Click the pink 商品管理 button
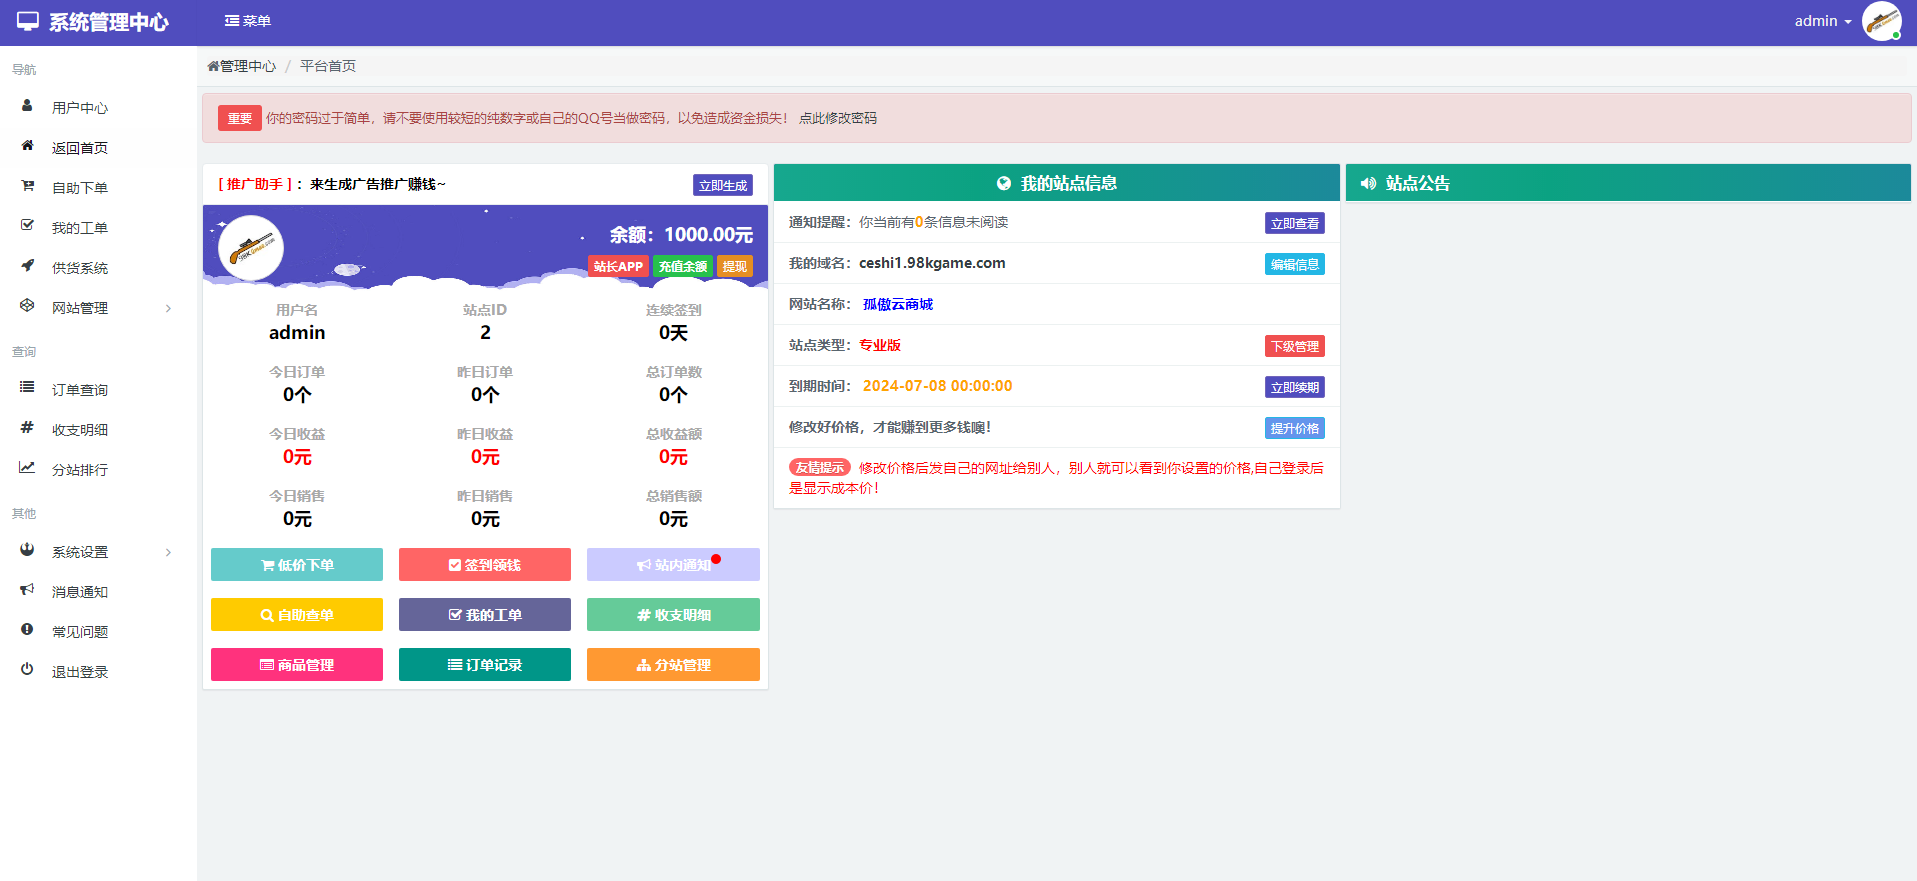 (x=297, y=665)
